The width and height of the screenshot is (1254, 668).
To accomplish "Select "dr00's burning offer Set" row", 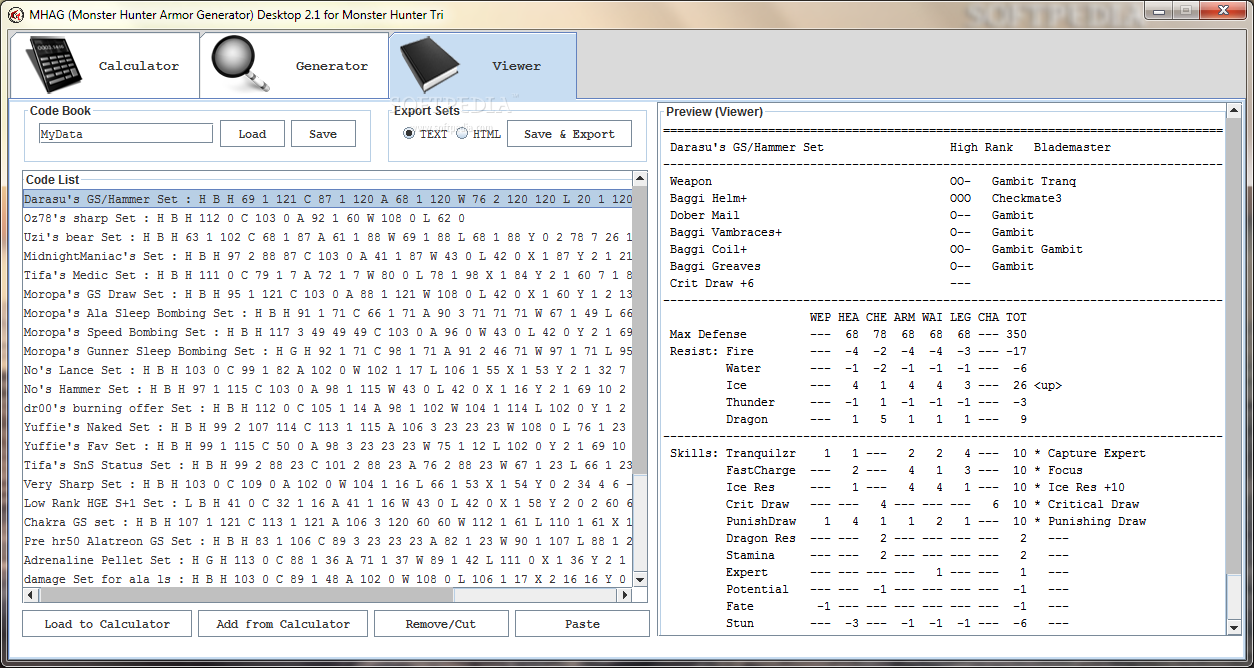I will [x=328, y=408].
